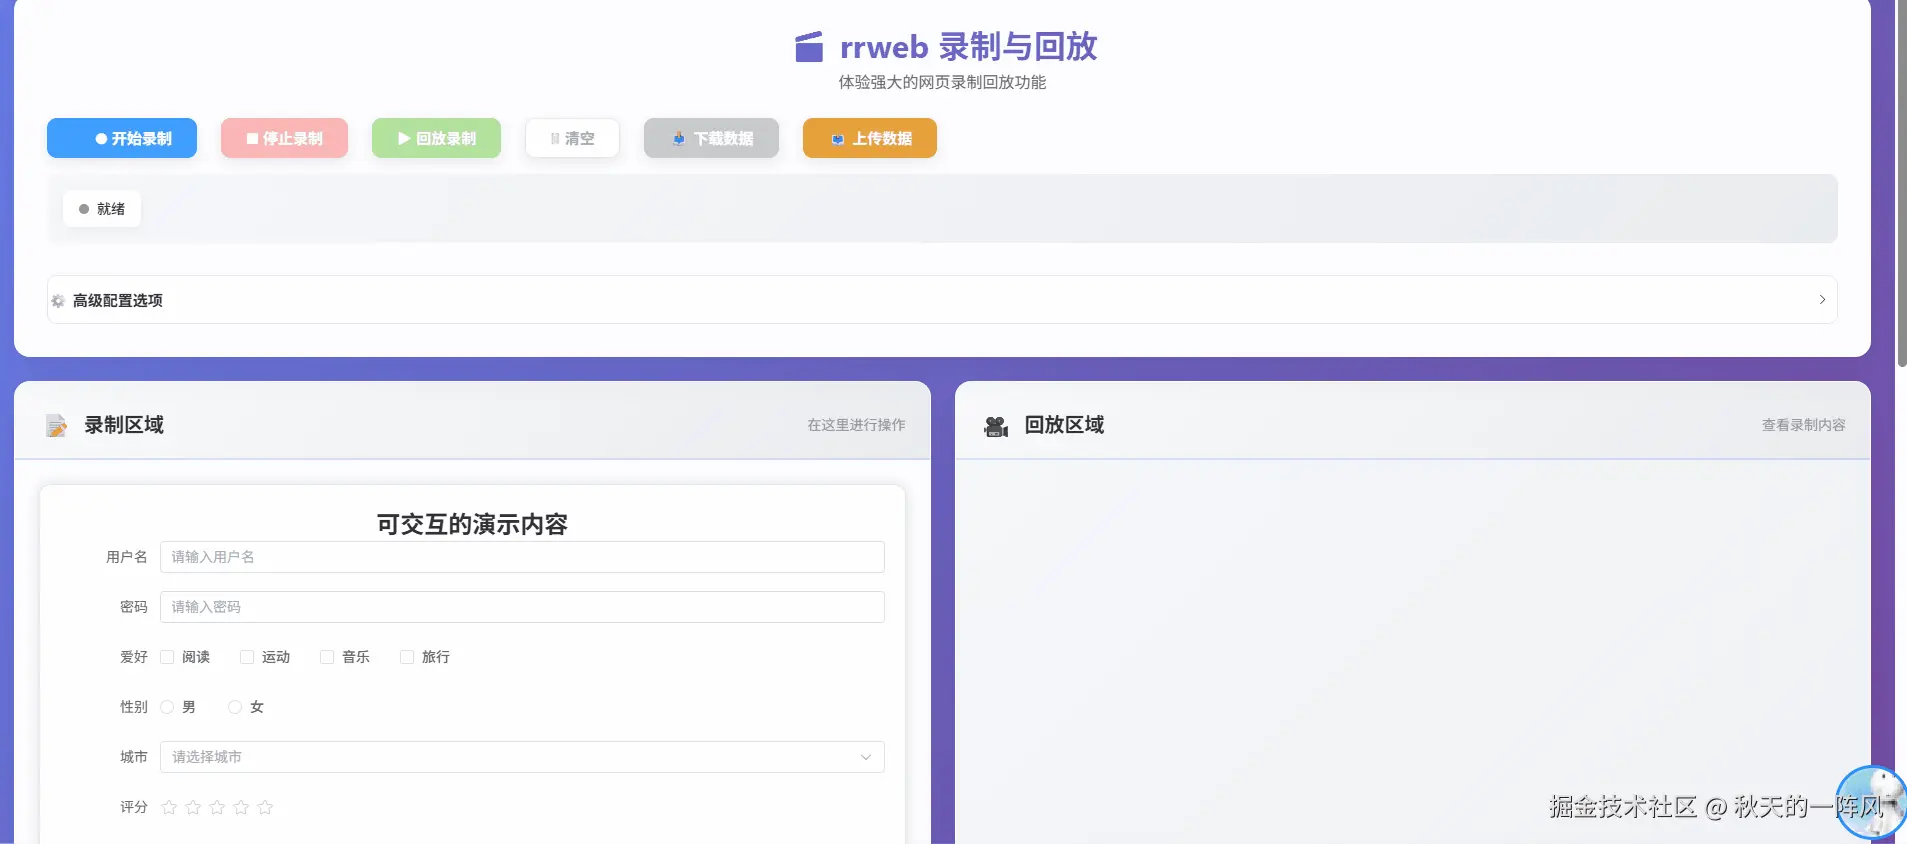
Task: Click the page vertical scrollbar
Action: [x=1901, y=183]
